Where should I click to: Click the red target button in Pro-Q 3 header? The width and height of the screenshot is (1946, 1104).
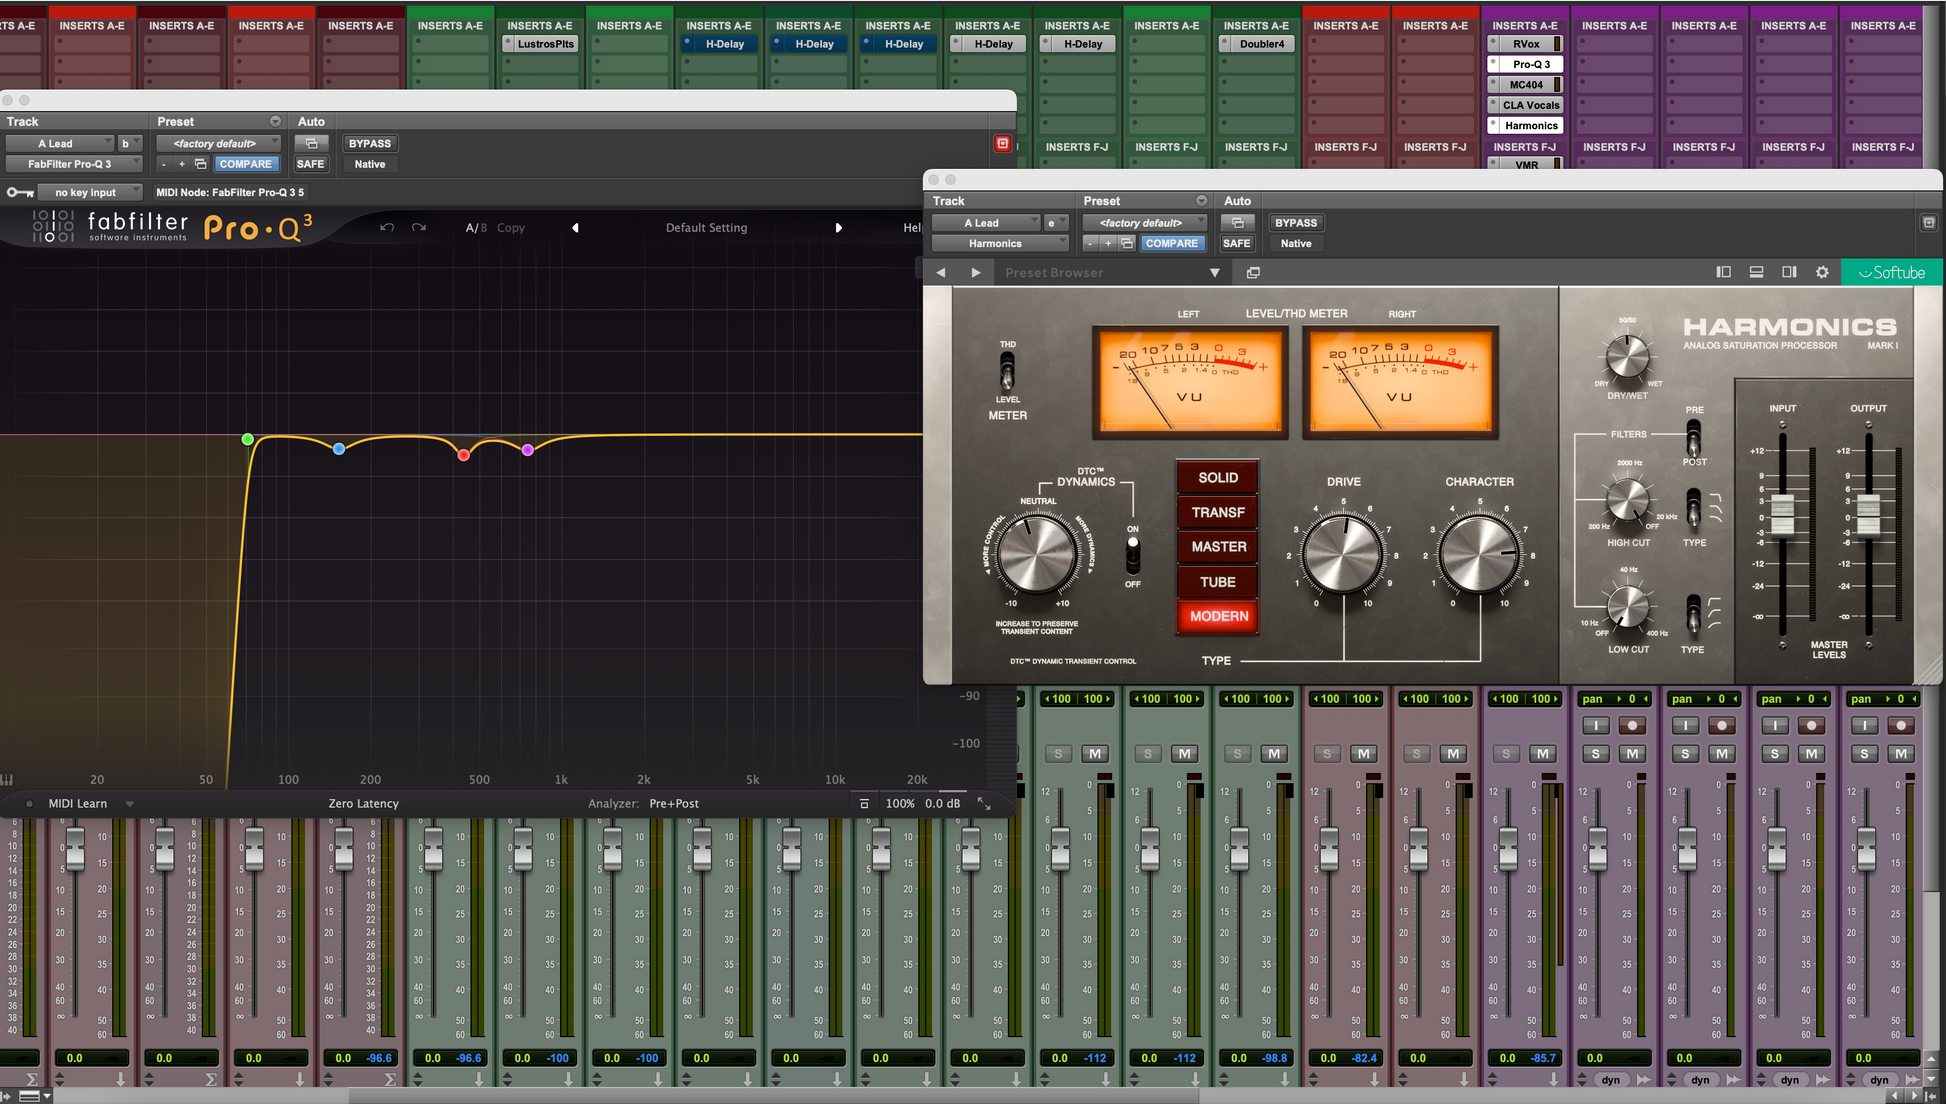pos(1002,144)
